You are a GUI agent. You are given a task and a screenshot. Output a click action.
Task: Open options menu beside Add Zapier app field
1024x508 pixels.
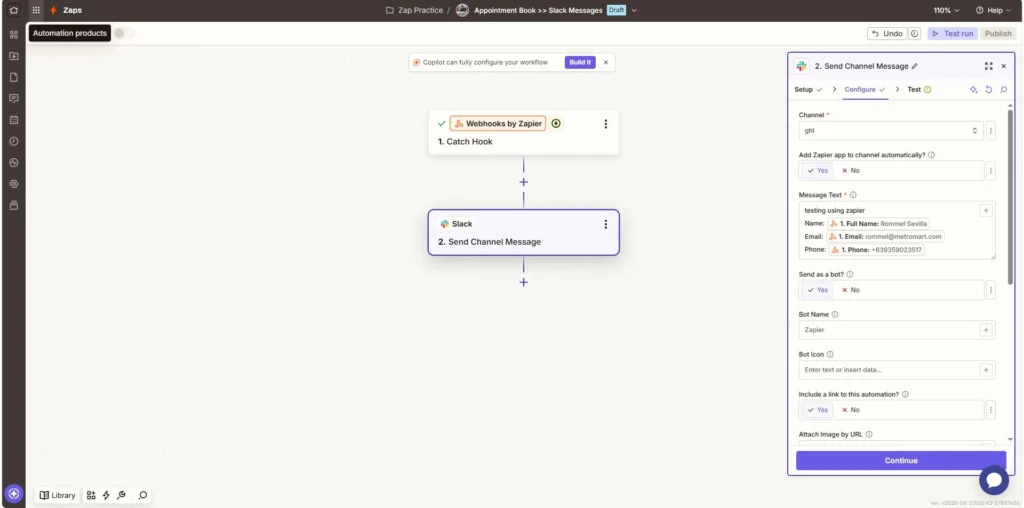[991, 170]
